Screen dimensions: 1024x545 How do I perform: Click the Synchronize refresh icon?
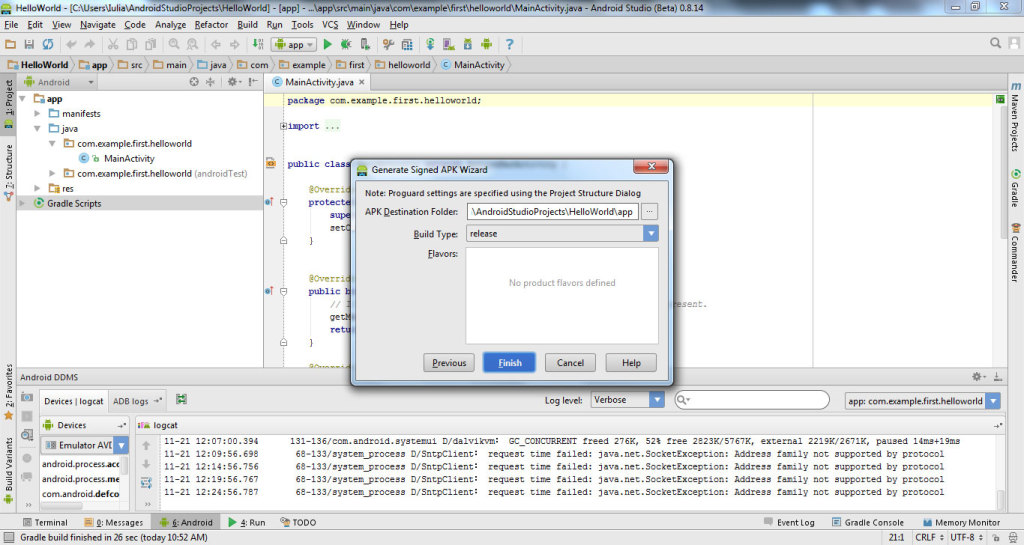pos(48,44)
